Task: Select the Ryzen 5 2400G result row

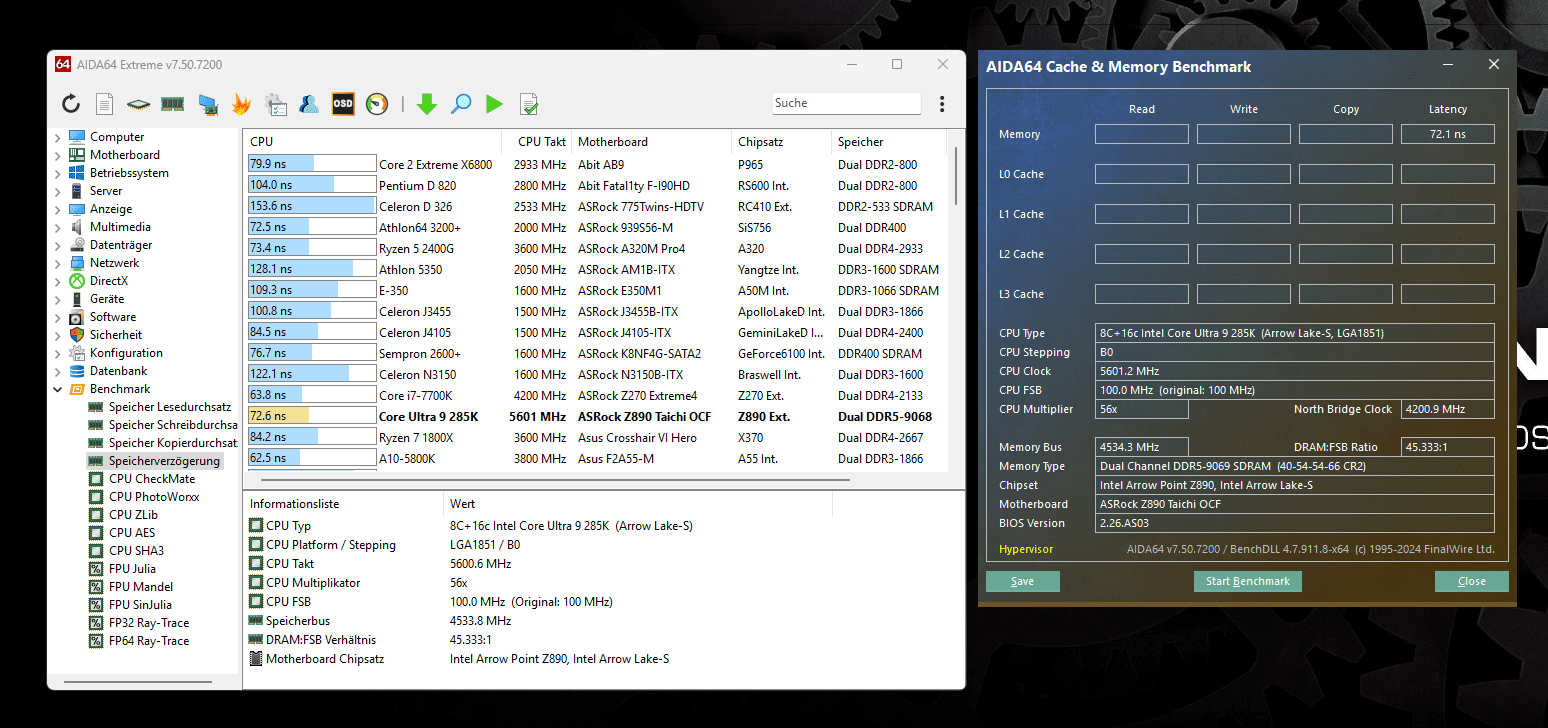Action: click(596, 248)
